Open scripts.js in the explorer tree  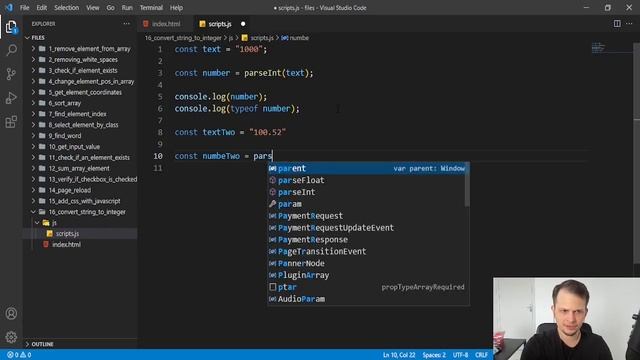point(80,233)
